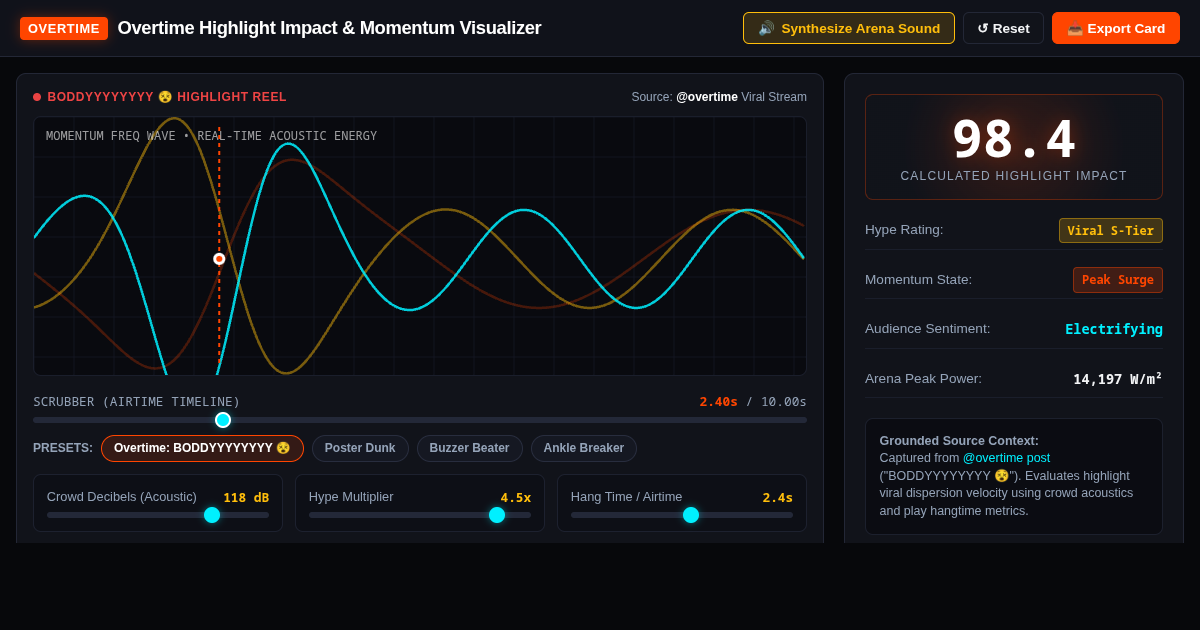Screen dimensions: 1200x630
Task: Click the playhead marker on the waveform
Action: pyautogui.click(x=219, y=259)
